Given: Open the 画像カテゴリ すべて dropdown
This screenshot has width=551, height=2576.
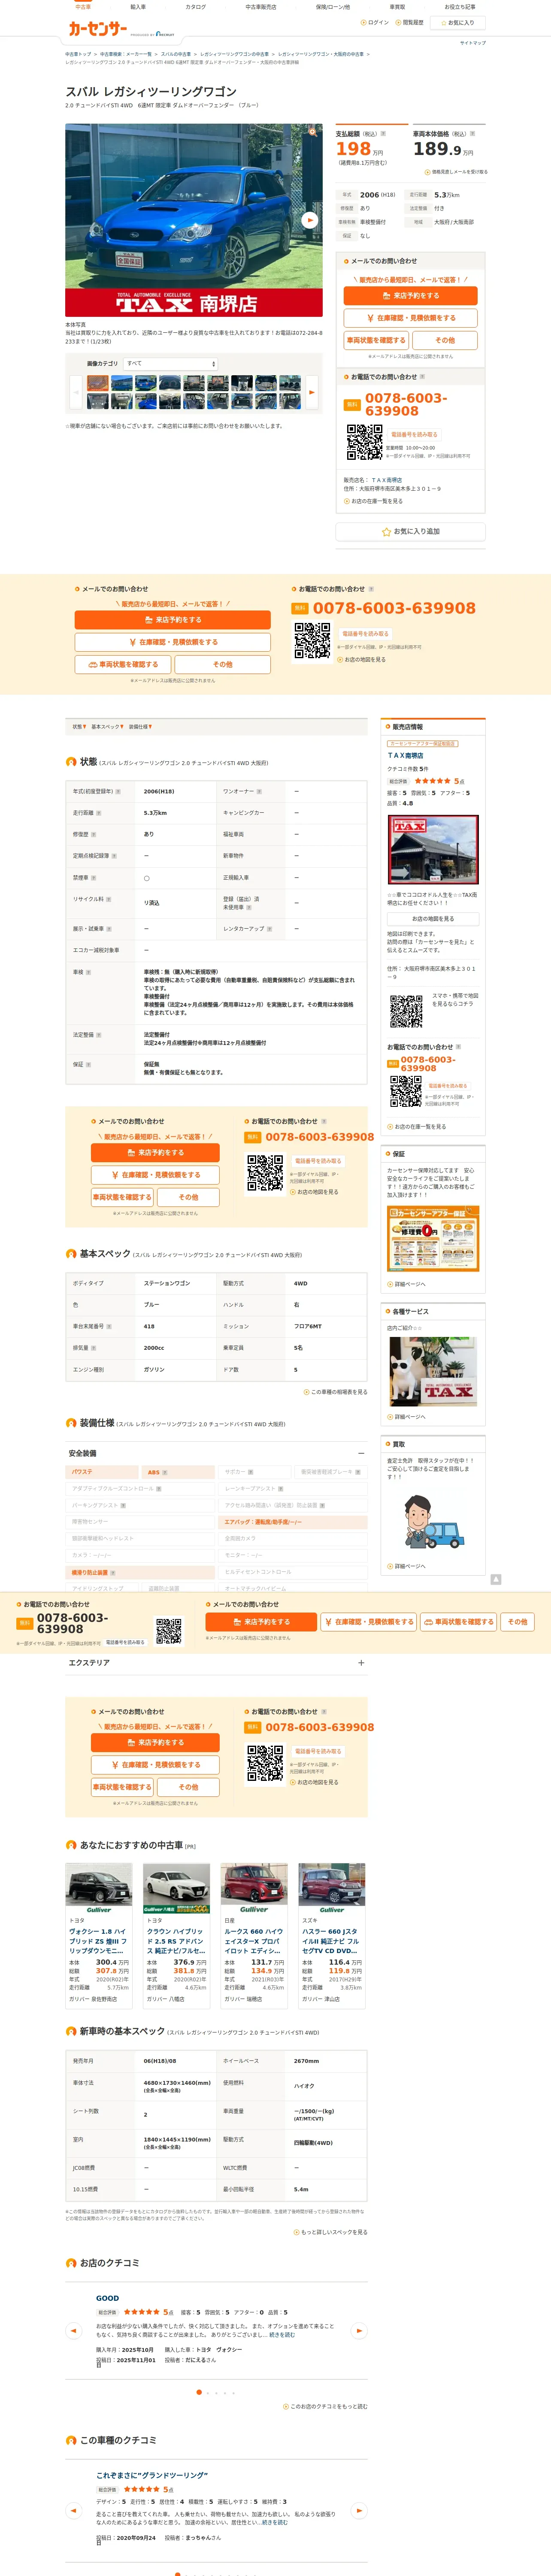Looking at the screenshot, I should point(170,364).
